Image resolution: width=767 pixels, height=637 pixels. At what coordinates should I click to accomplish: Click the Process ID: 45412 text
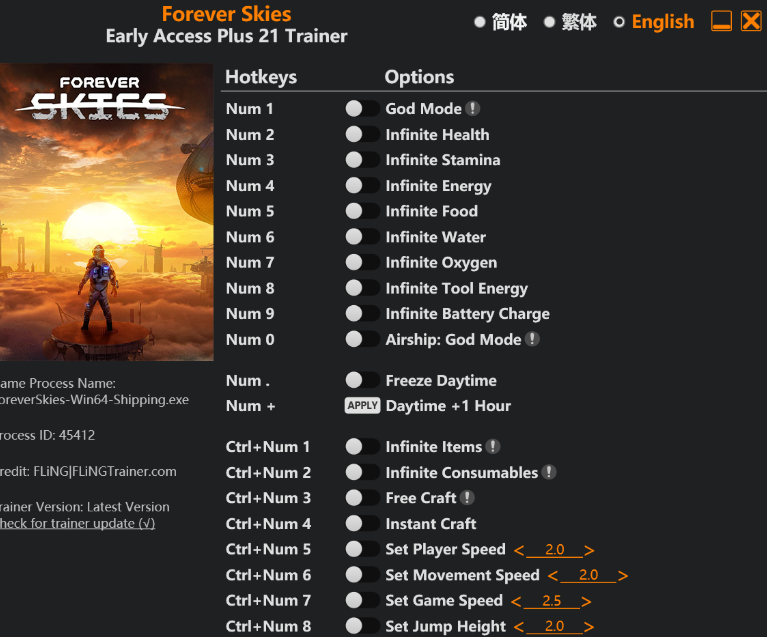47,435
